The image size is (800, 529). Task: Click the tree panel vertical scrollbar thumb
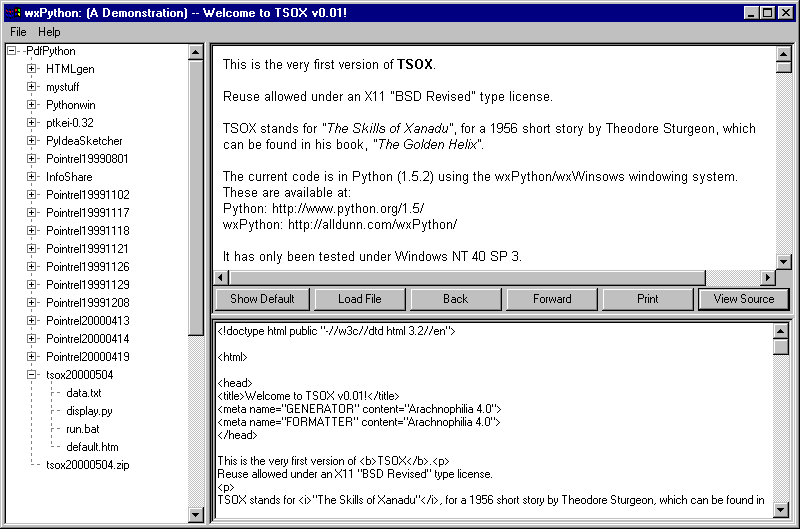(196, 197)
